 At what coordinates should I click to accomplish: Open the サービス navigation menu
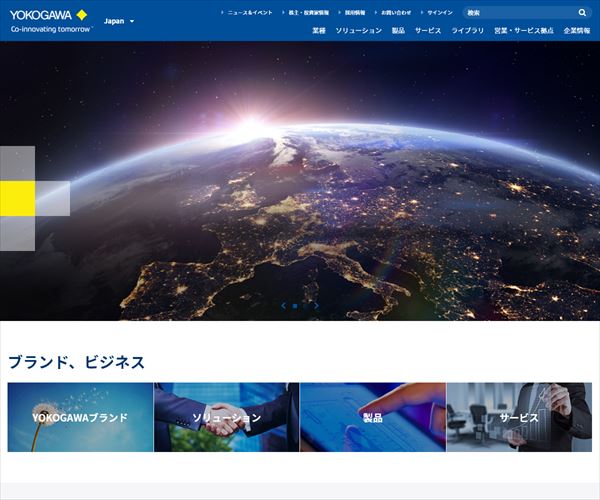[428, 31]
